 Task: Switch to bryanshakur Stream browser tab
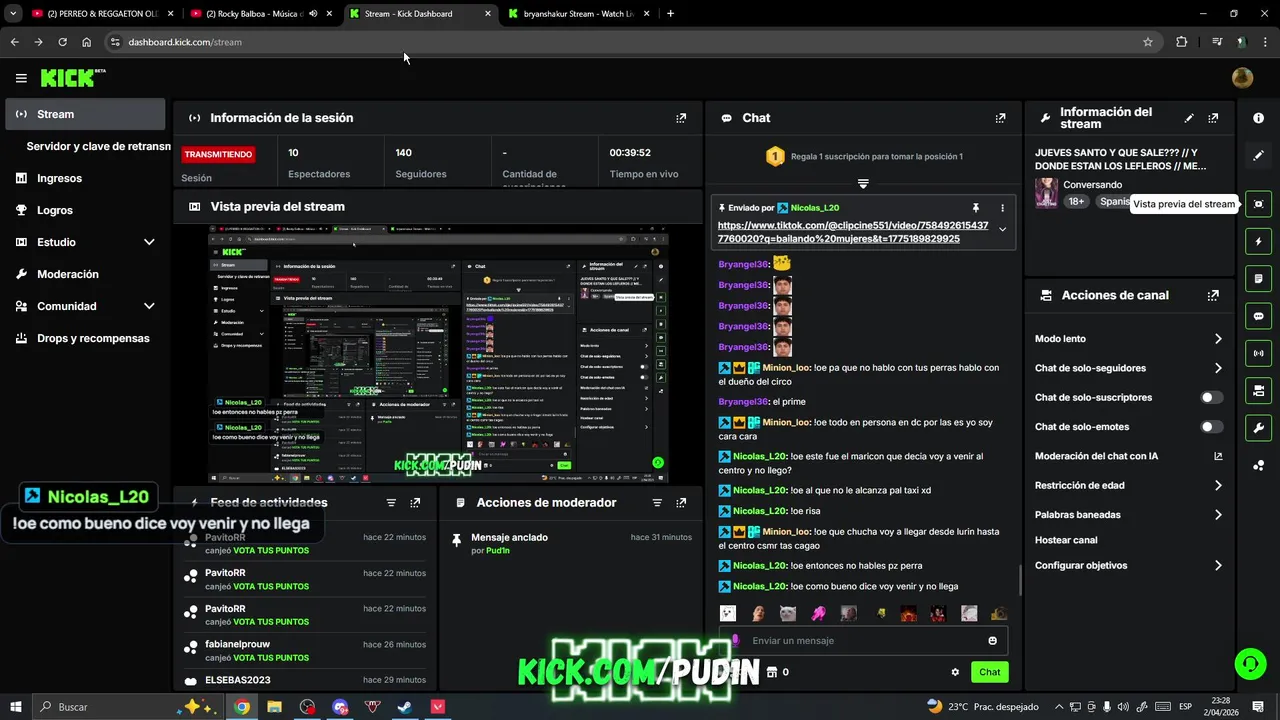pos(579,14)
